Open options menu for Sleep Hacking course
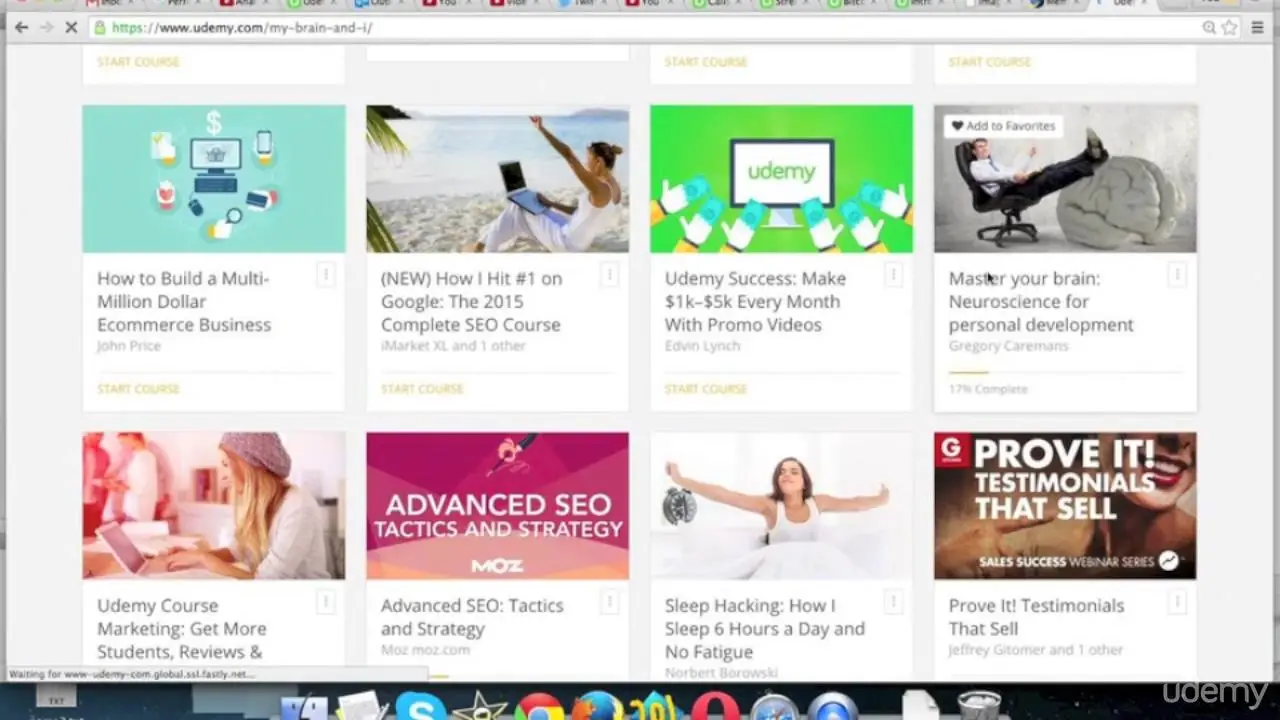The width and height of the screenshot is (1280, 720). point(893,601)
